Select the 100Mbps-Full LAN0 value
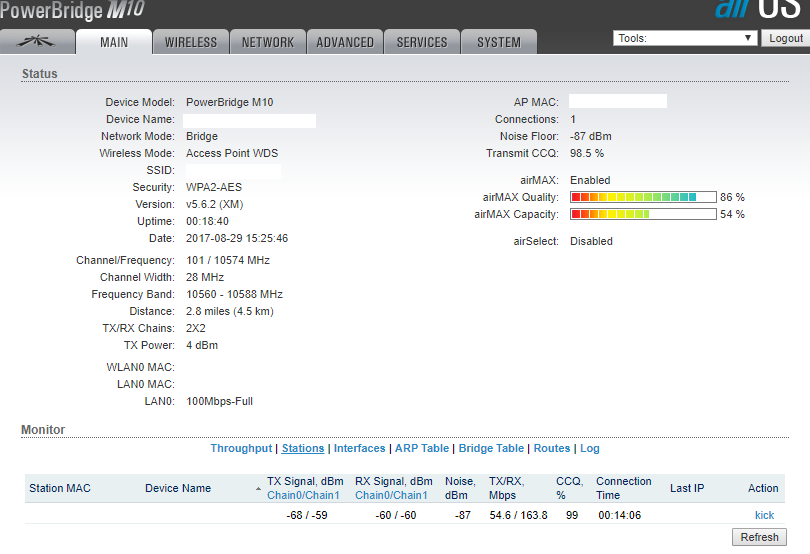The width and height of the screenshot is (810, 554). point(220,401)
